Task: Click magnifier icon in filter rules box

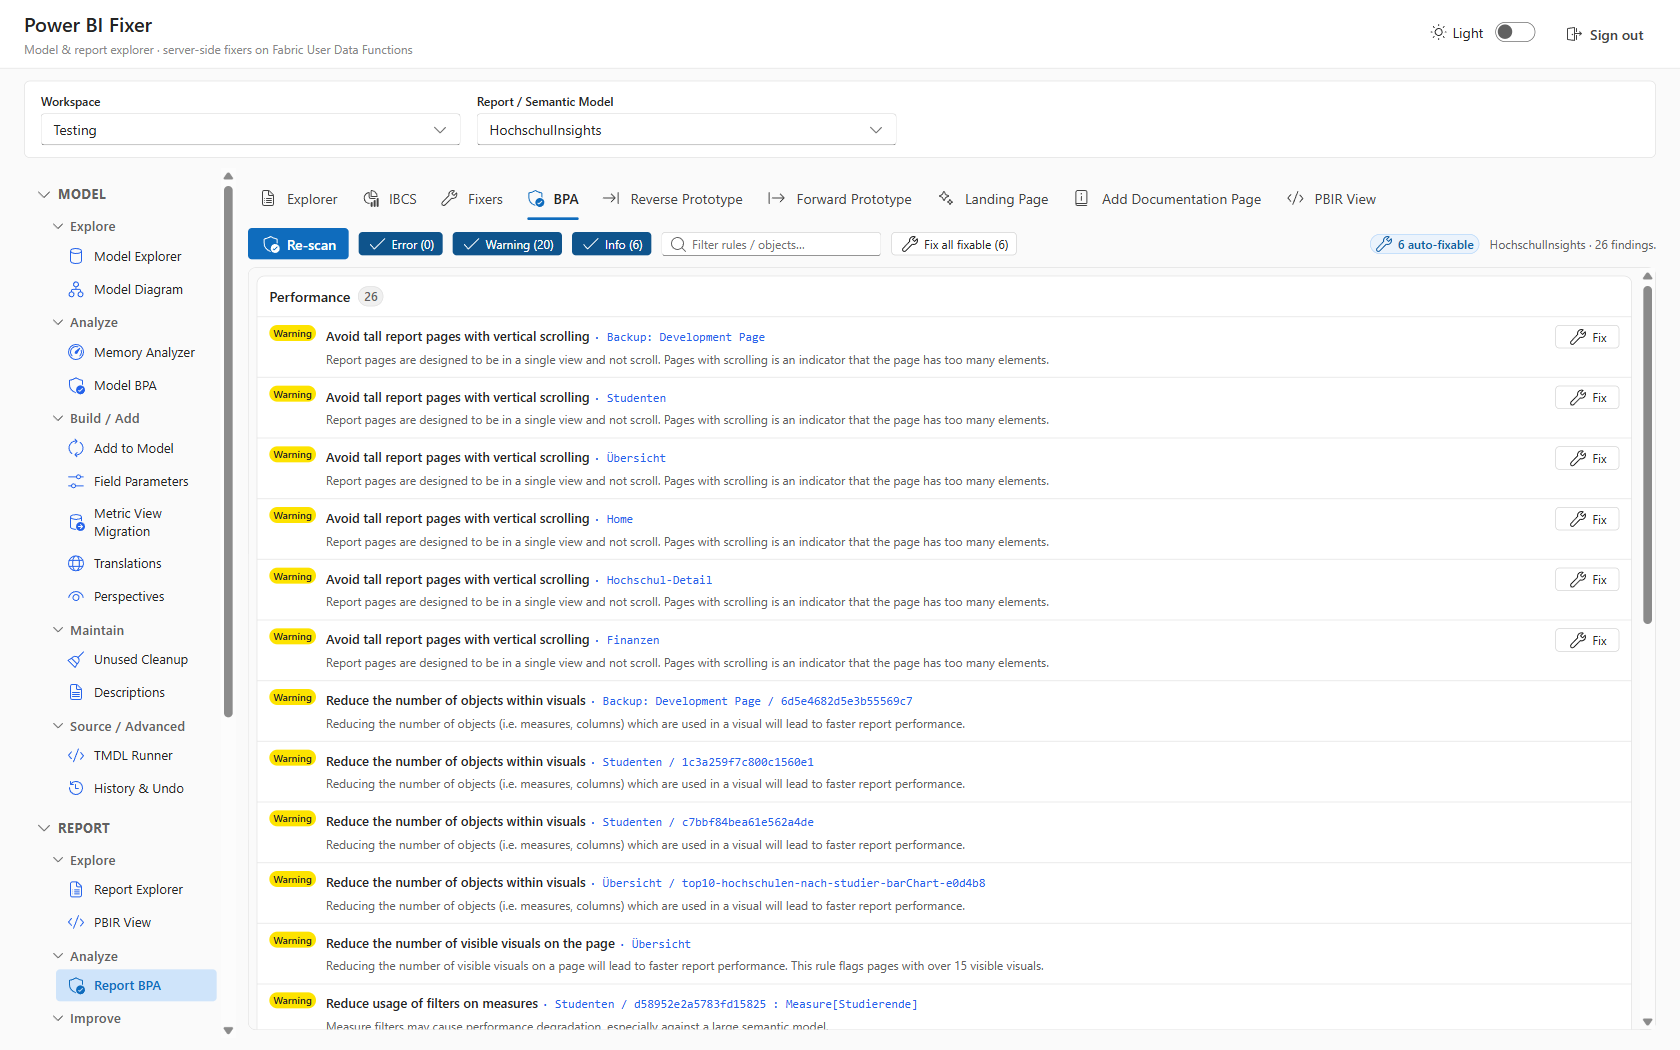Action: click(x=678, y=244)
